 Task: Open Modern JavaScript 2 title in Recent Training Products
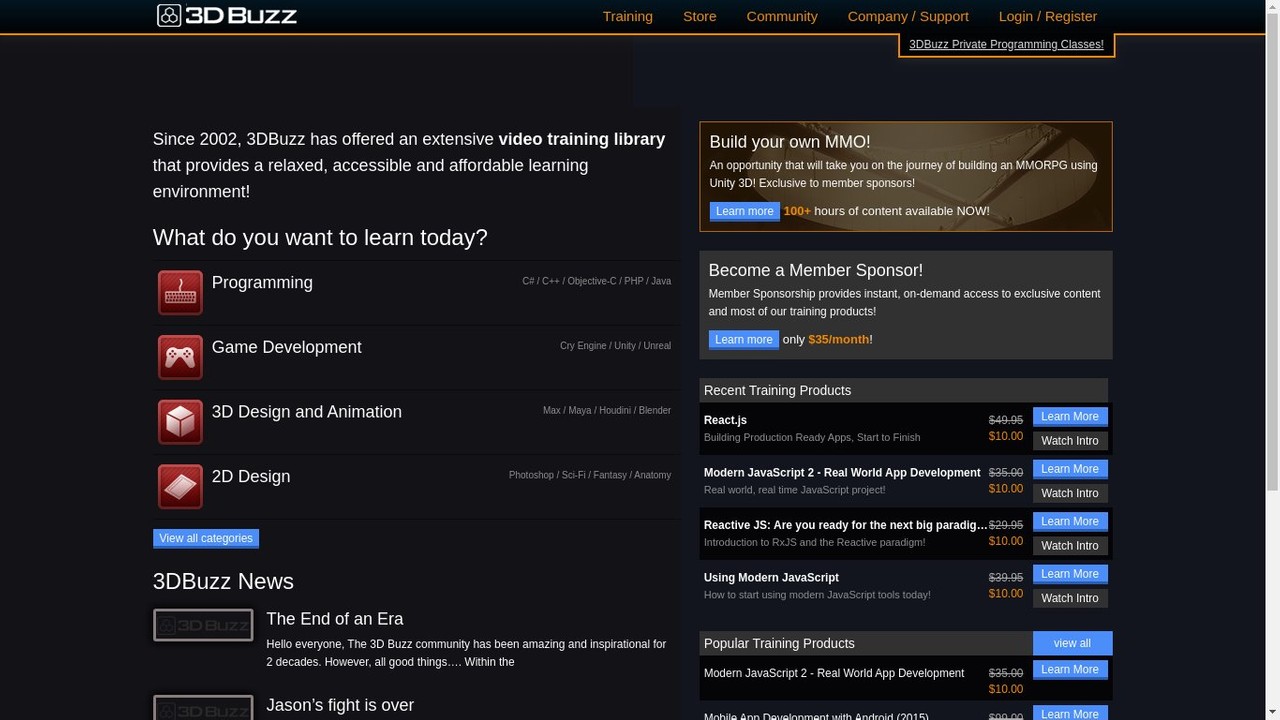pyautogui.click(x=842, y=473)
